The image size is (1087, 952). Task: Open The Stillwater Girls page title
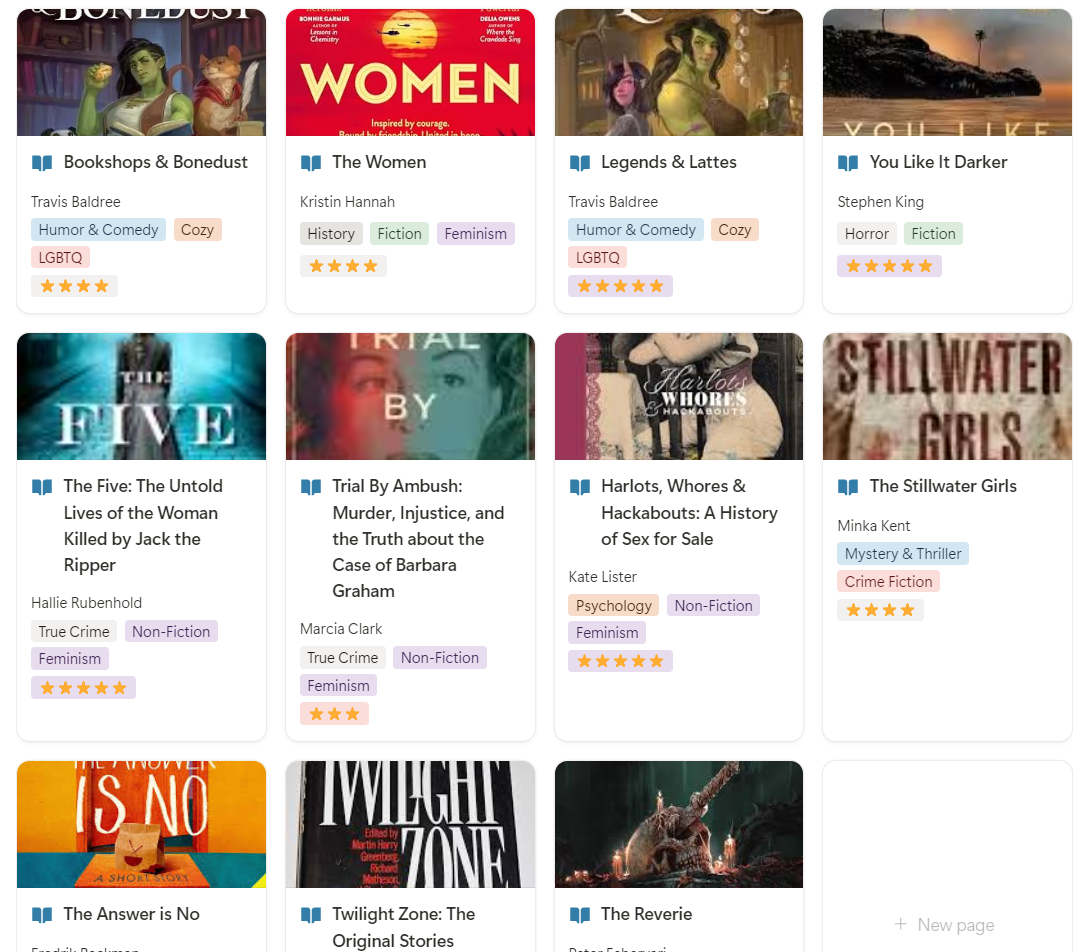[x=943, y=486]
